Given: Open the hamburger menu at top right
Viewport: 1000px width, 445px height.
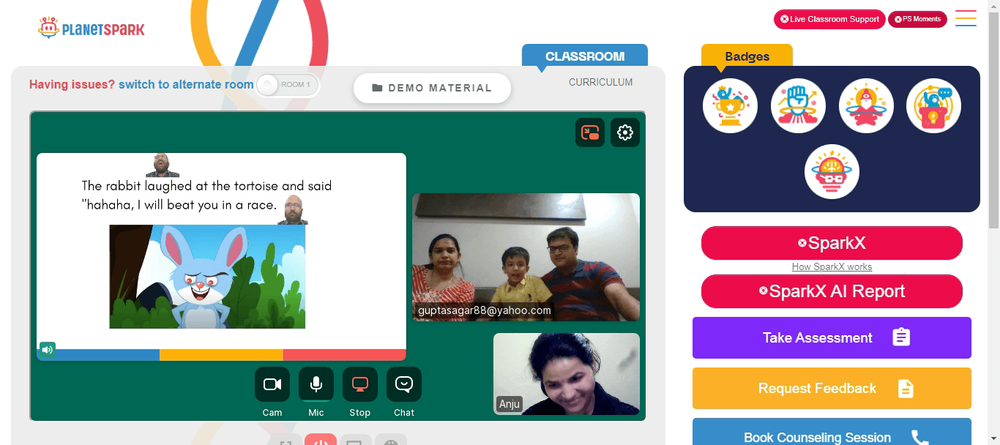Looking at the screenshot, I should coord(966,18).
